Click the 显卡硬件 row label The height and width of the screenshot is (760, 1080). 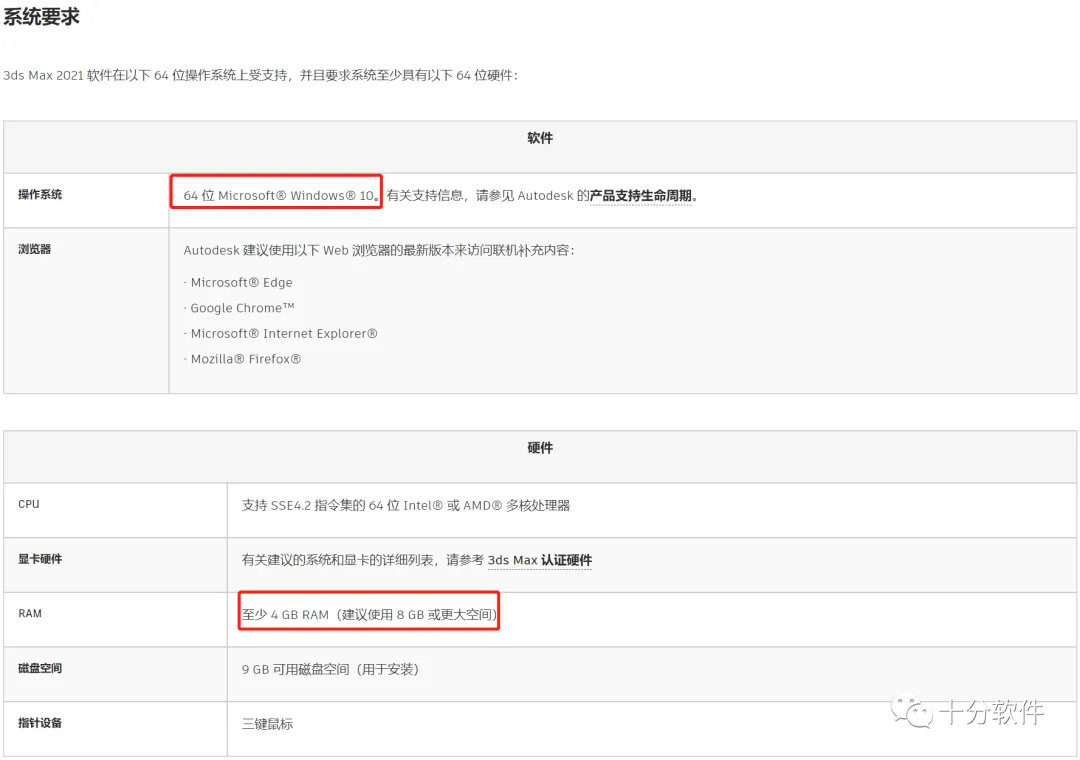click(x=40, y=559)
